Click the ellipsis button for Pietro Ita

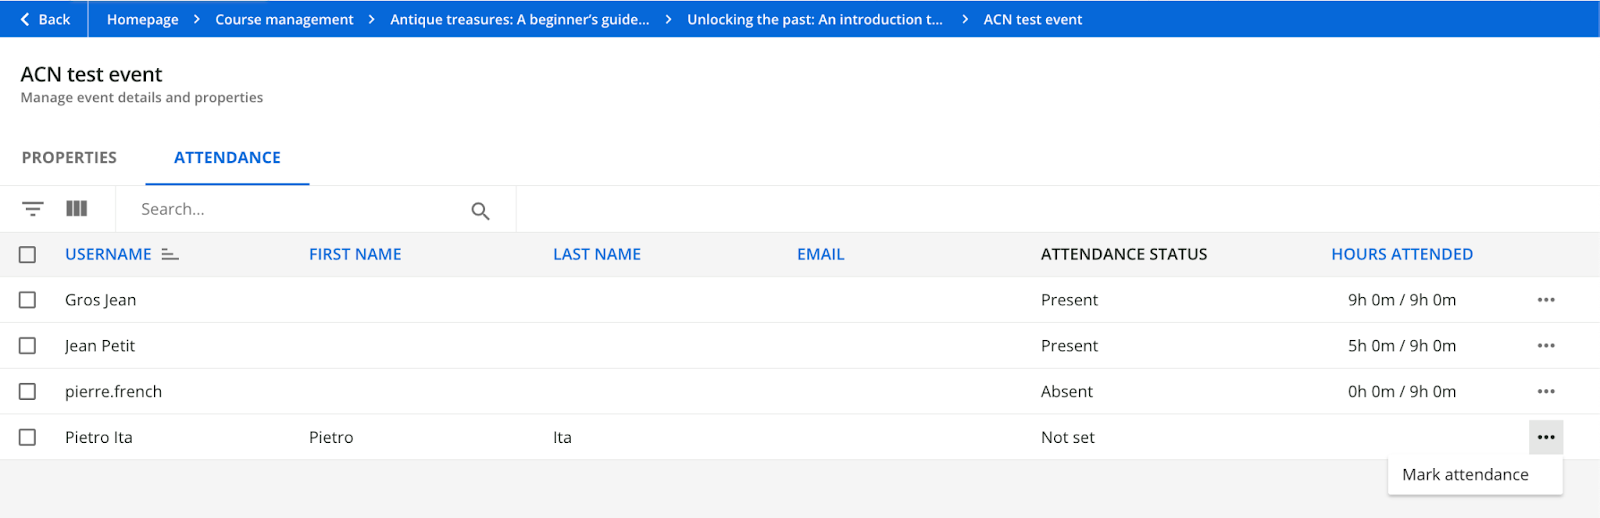click(1545, 437)
